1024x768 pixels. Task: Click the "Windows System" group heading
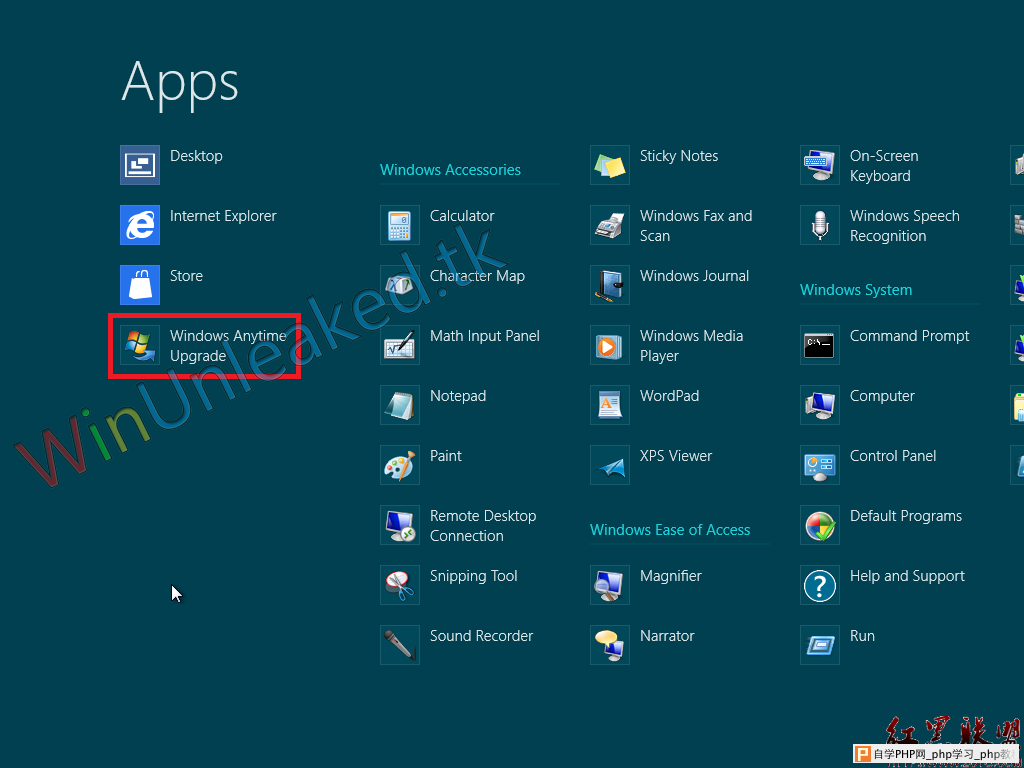click(856, 291)
